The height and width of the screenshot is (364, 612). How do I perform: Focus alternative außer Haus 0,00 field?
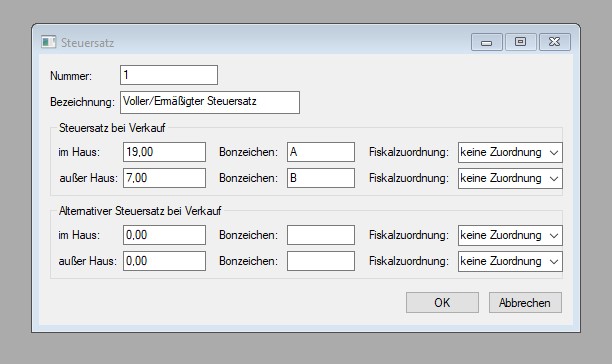[164, 261]
